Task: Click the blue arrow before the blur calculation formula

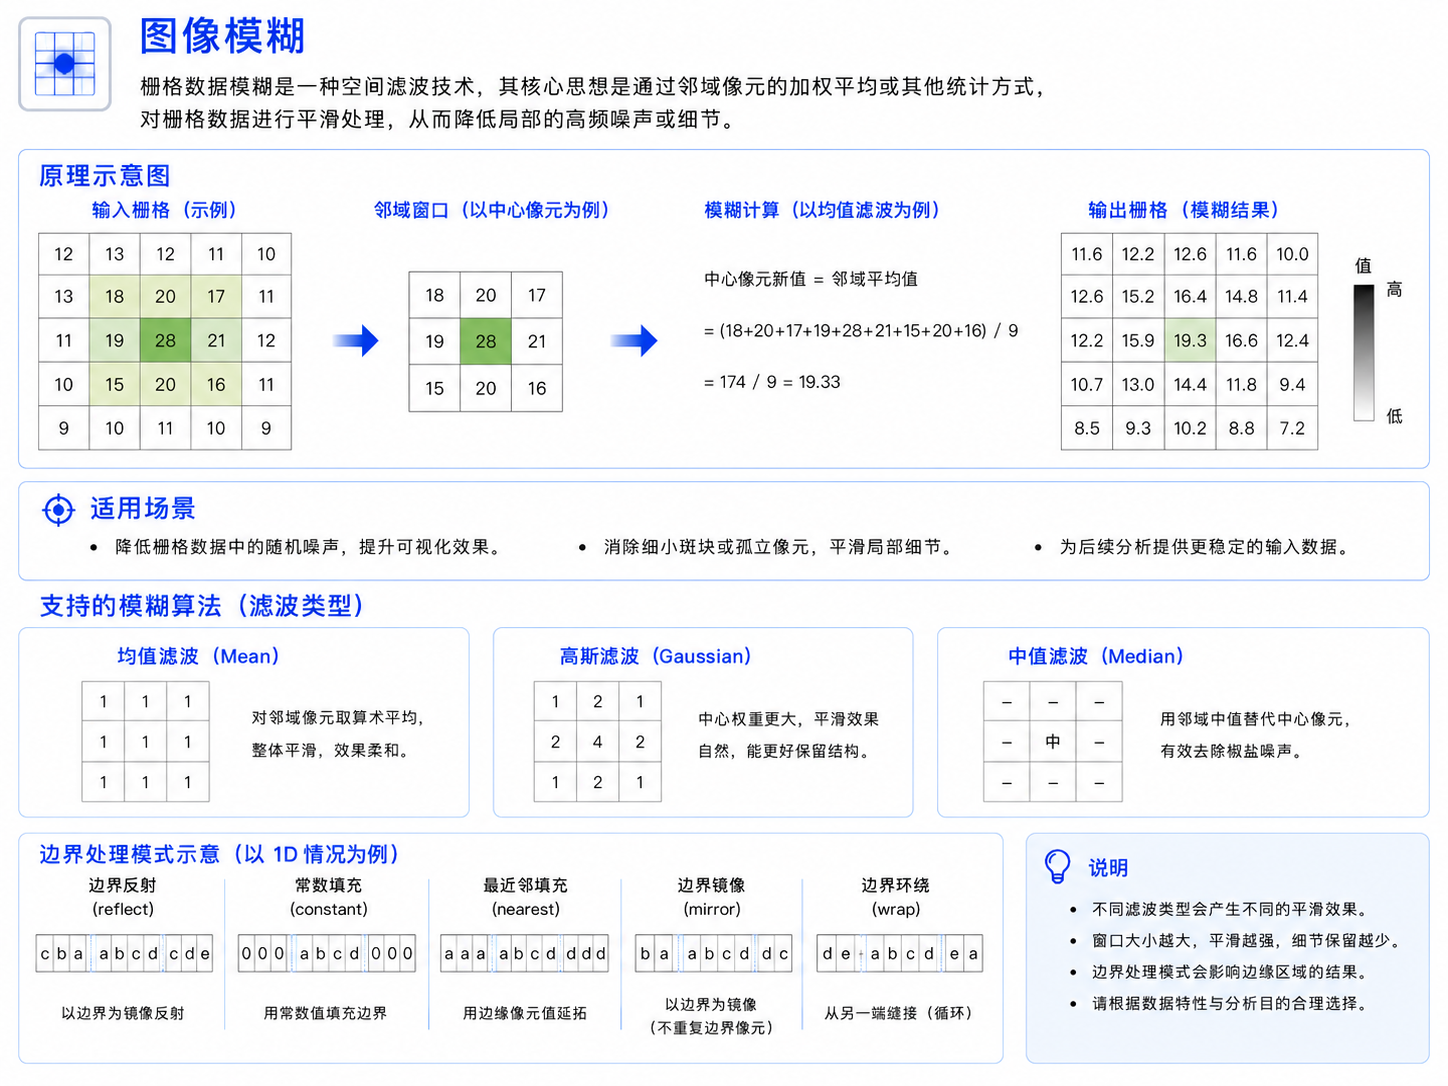Action: 634,341
